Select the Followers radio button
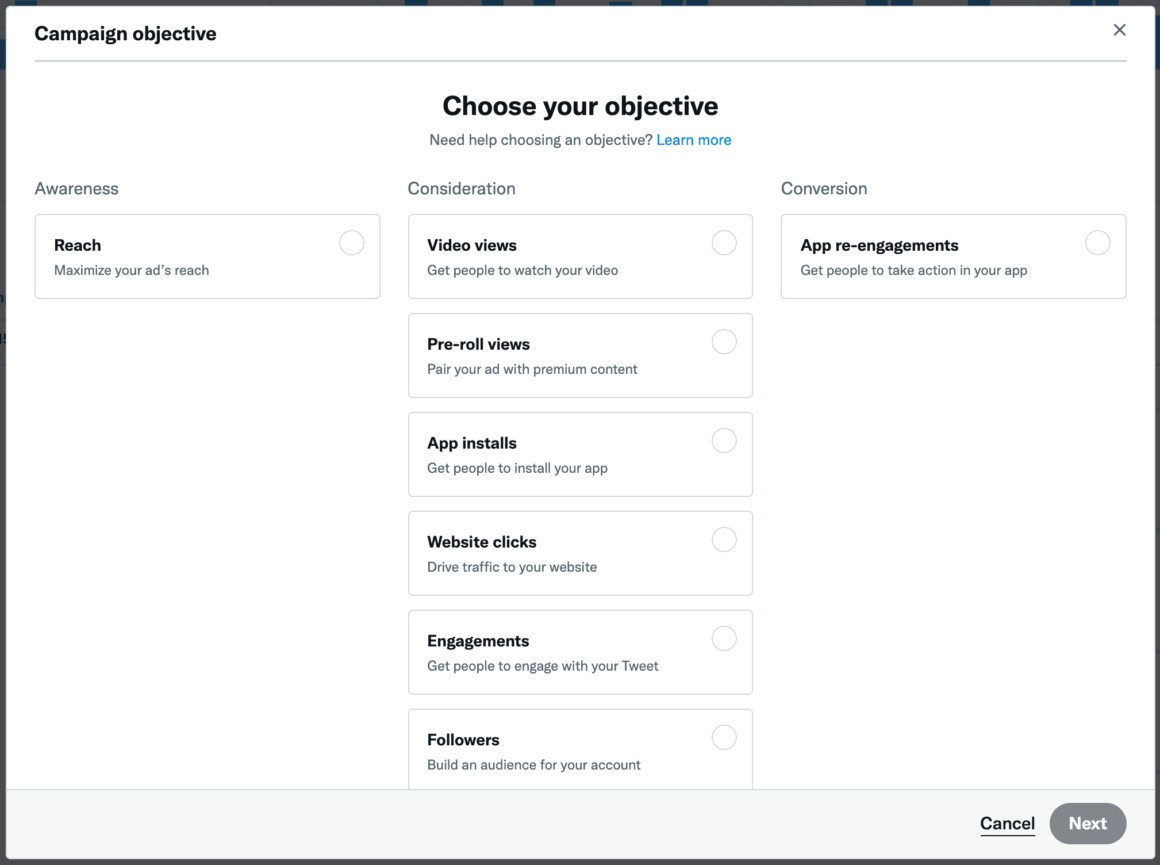This screenshot has height=865, width=1160. 724,736
